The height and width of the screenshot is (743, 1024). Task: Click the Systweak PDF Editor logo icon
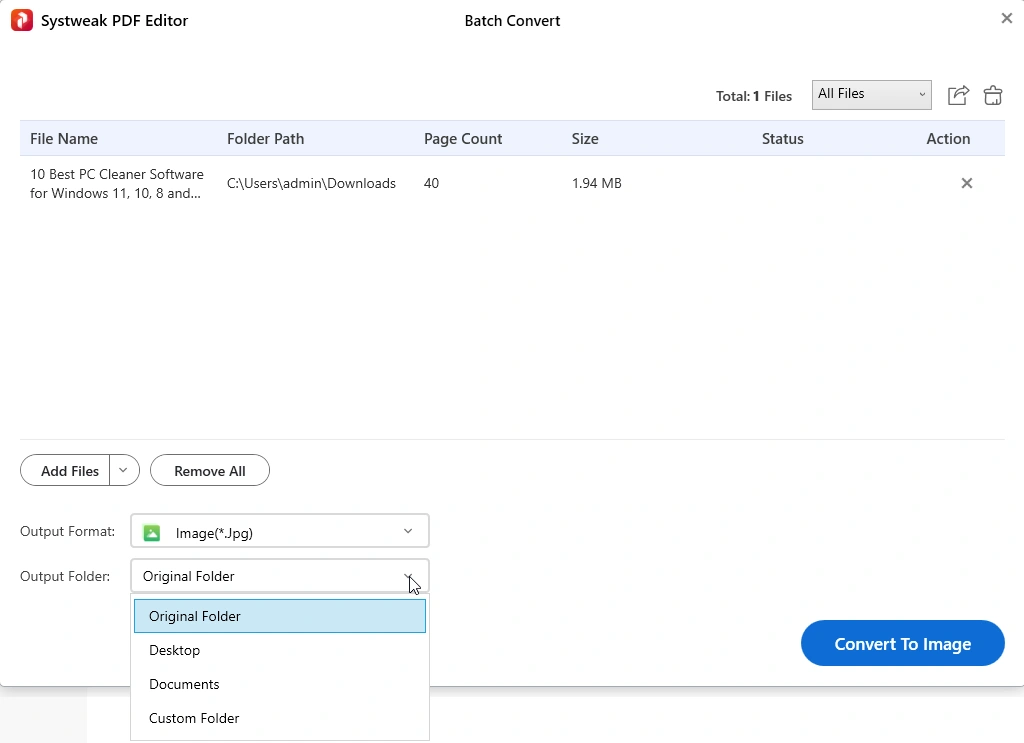22,20
